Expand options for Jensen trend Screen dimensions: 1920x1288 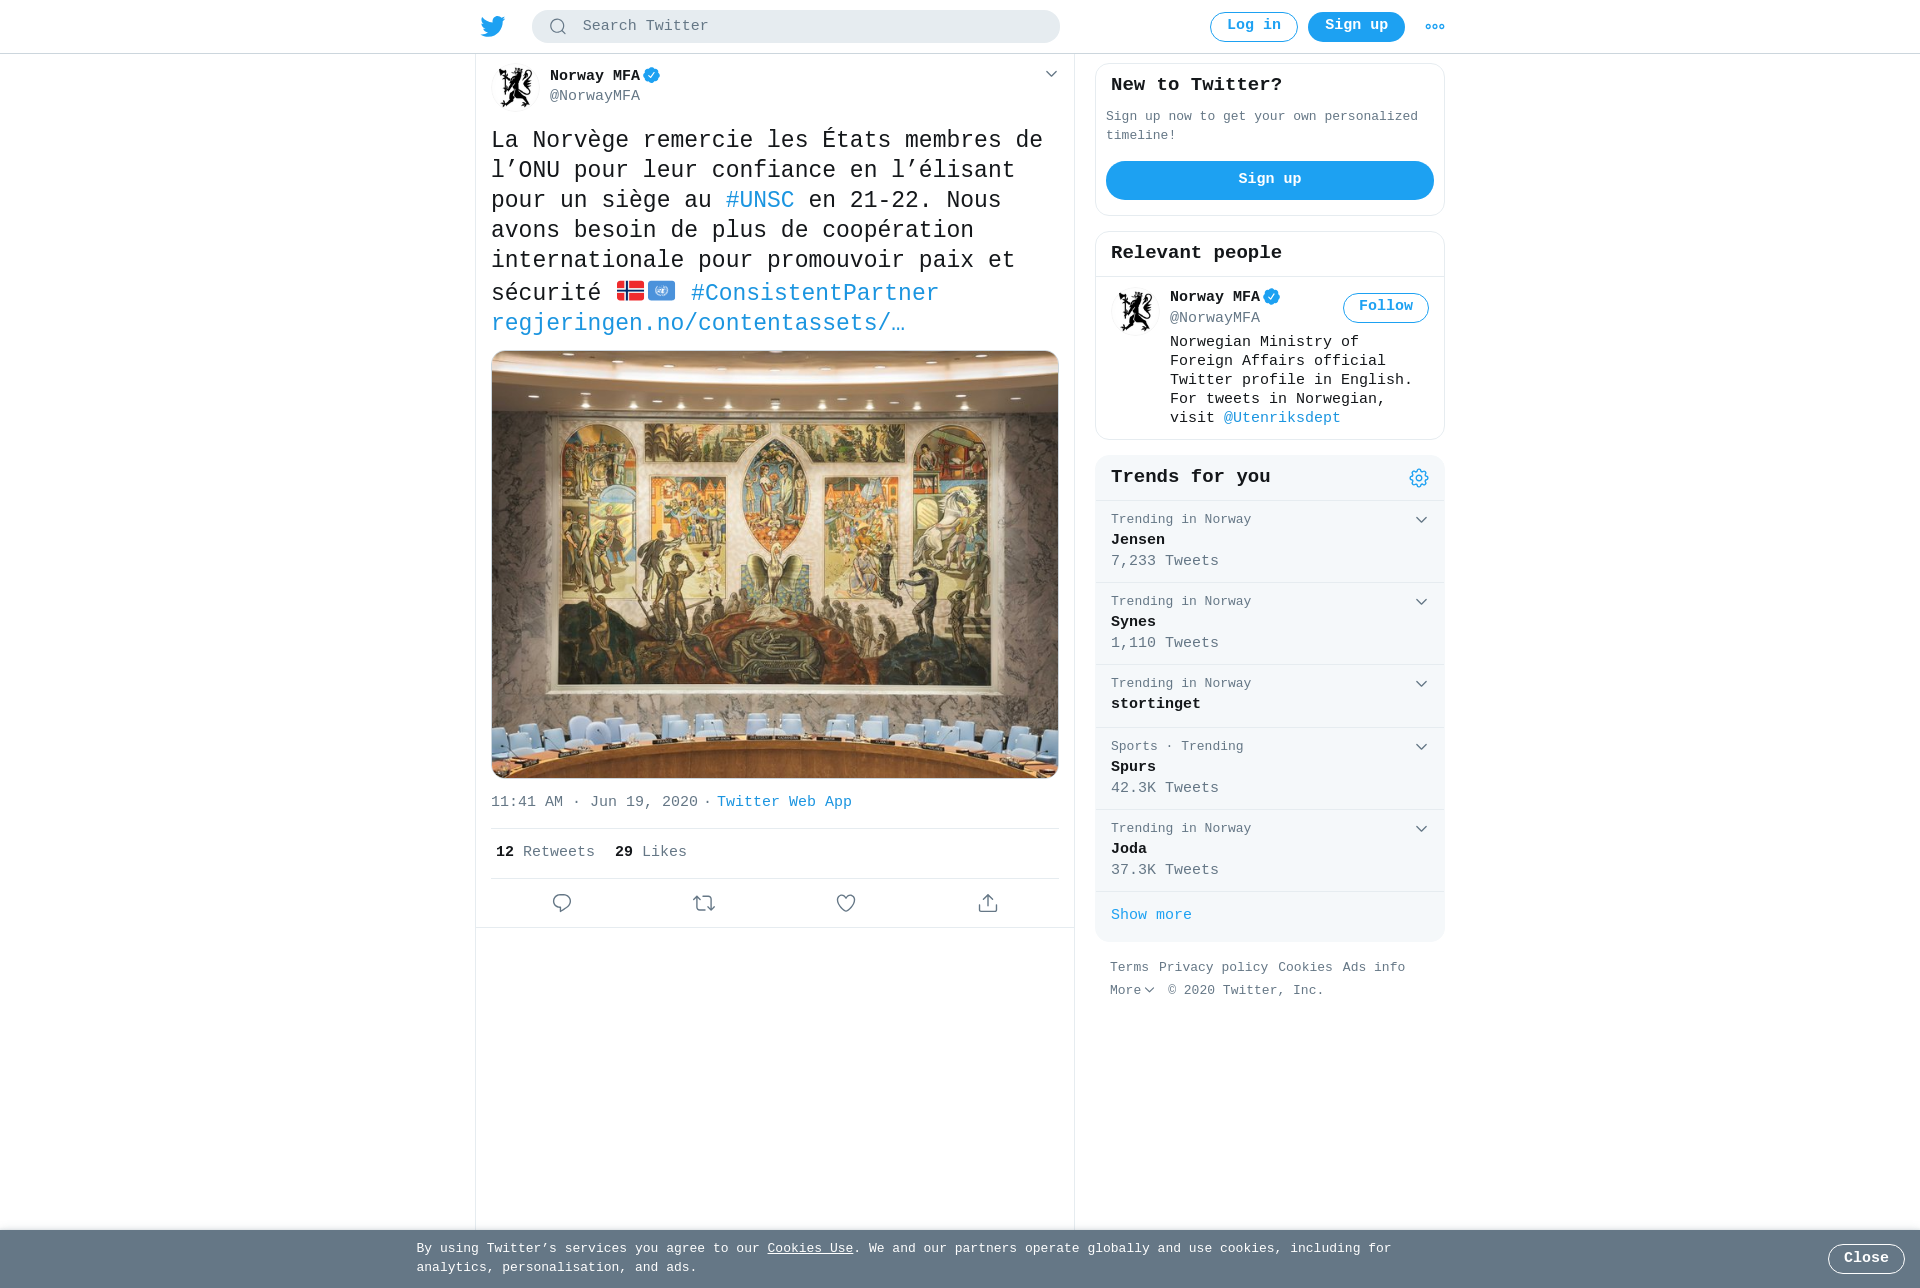click(x=1421, y=520)
